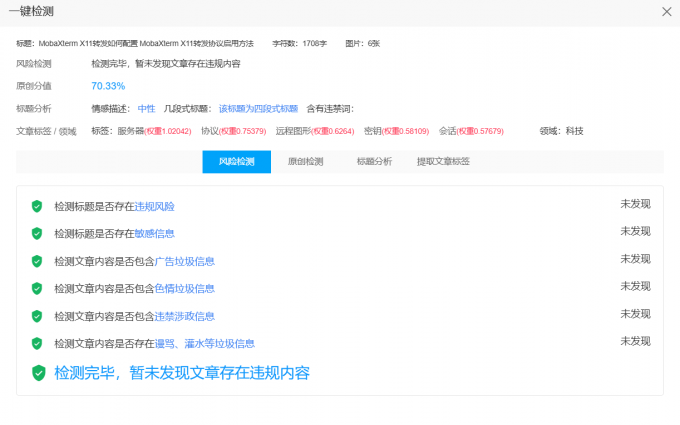Image resolution: width=680 pixels, height=425 pixels.
Task: Switch to the 原创检测 tab
Action: pos(305,162)
